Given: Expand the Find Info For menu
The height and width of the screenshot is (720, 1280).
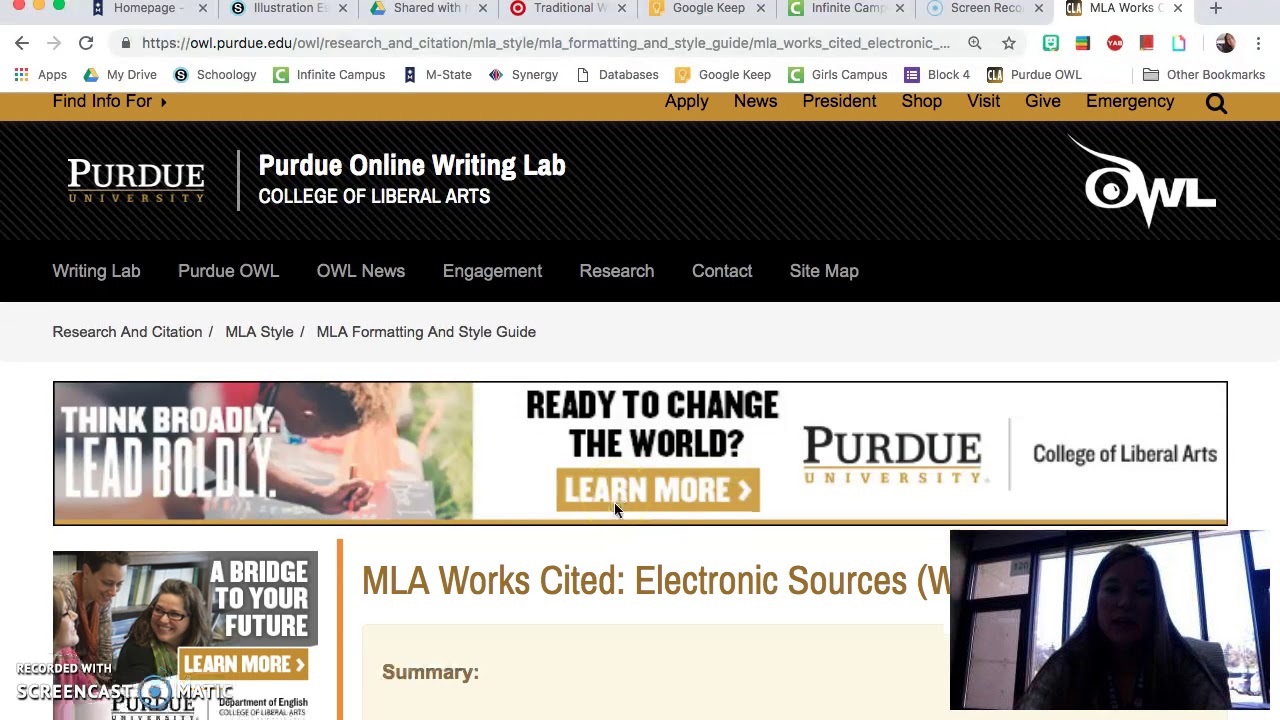Looking at the screenshot, I should 109,101.
